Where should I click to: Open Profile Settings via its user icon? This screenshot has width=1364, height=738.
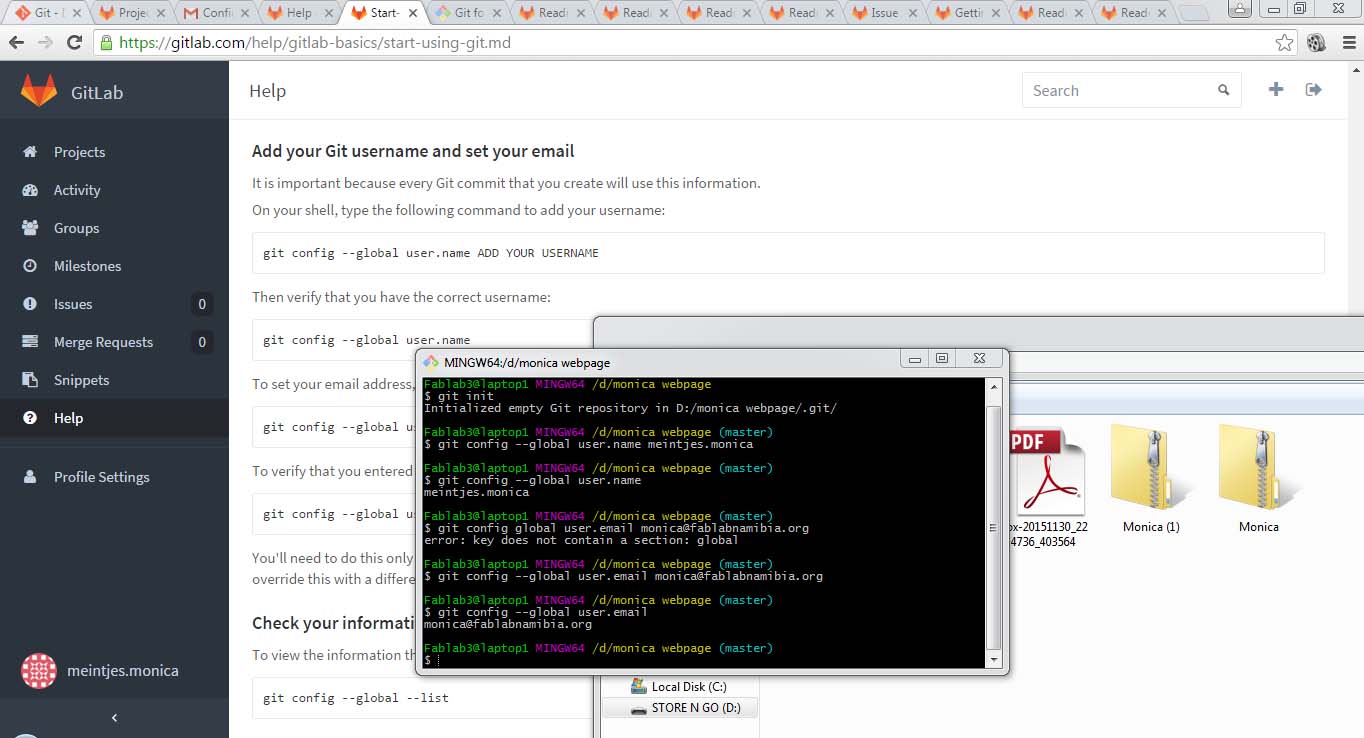point(30,477)
